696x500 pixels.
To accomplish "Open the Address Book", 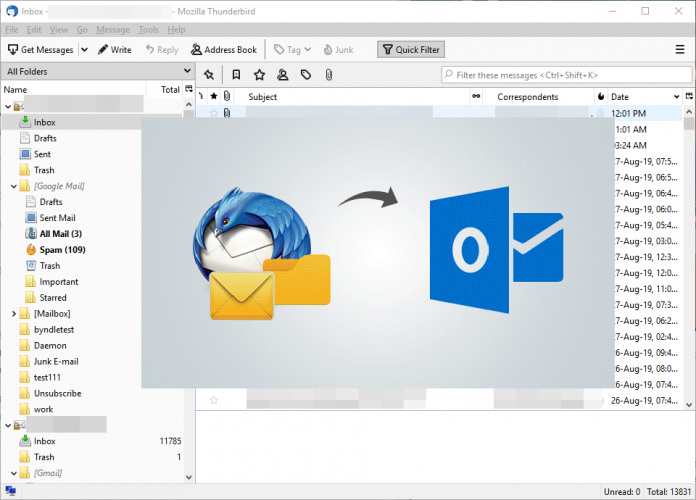I will [224, 50].
